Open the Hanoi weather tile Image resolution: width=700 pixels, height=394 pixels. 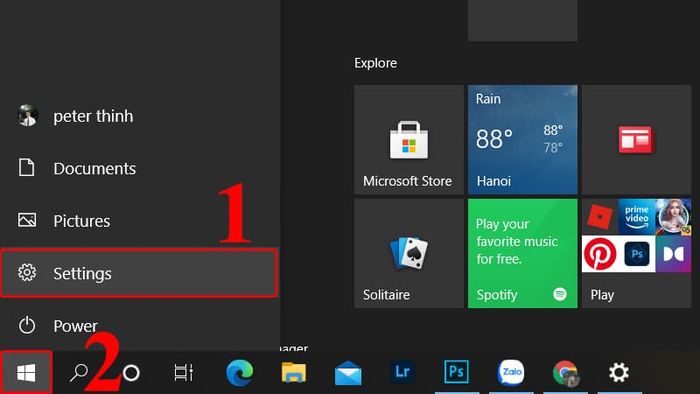(x=522, y=140)
